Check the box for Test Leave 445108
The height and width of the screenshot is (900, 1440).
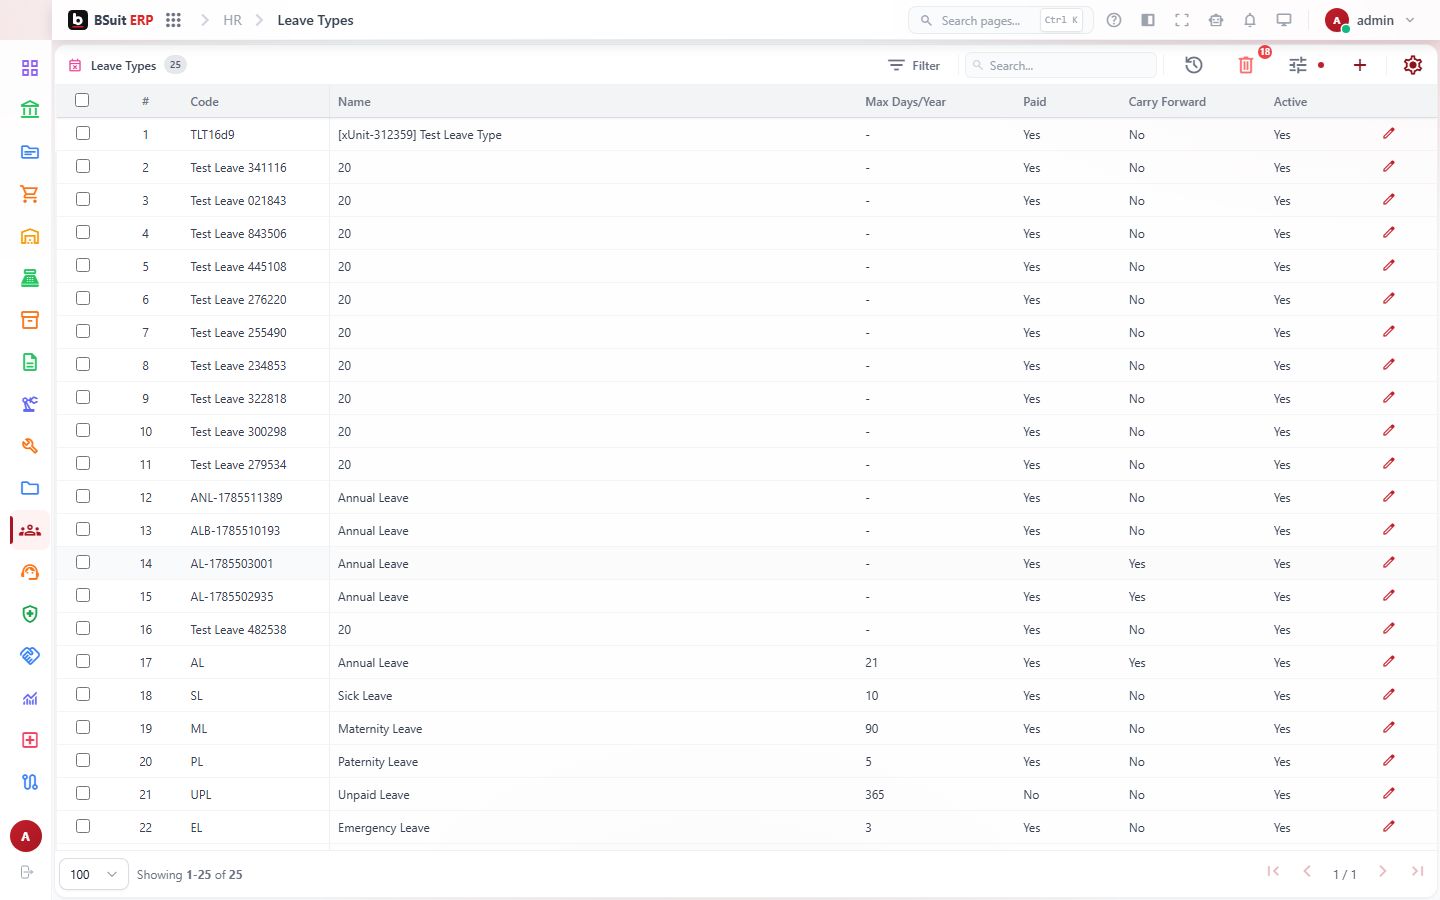pyautogui.click(x=83, y=265)
